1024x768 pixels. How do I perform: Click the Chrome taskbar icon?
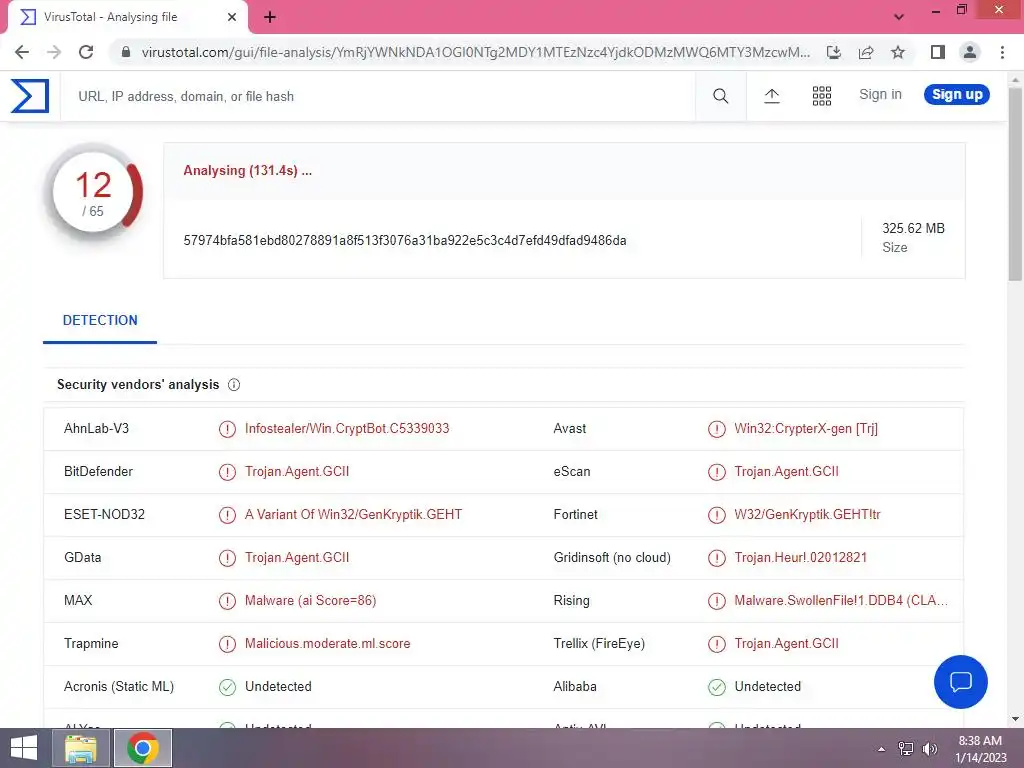tap(143, 748)
